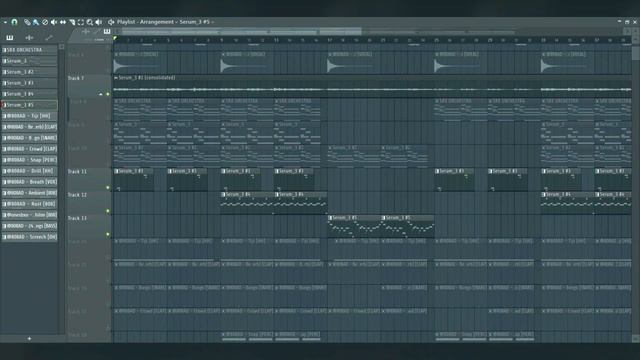Mute Track 7 with its green light
Screen dimensions: 640x360
click(108, 94)
